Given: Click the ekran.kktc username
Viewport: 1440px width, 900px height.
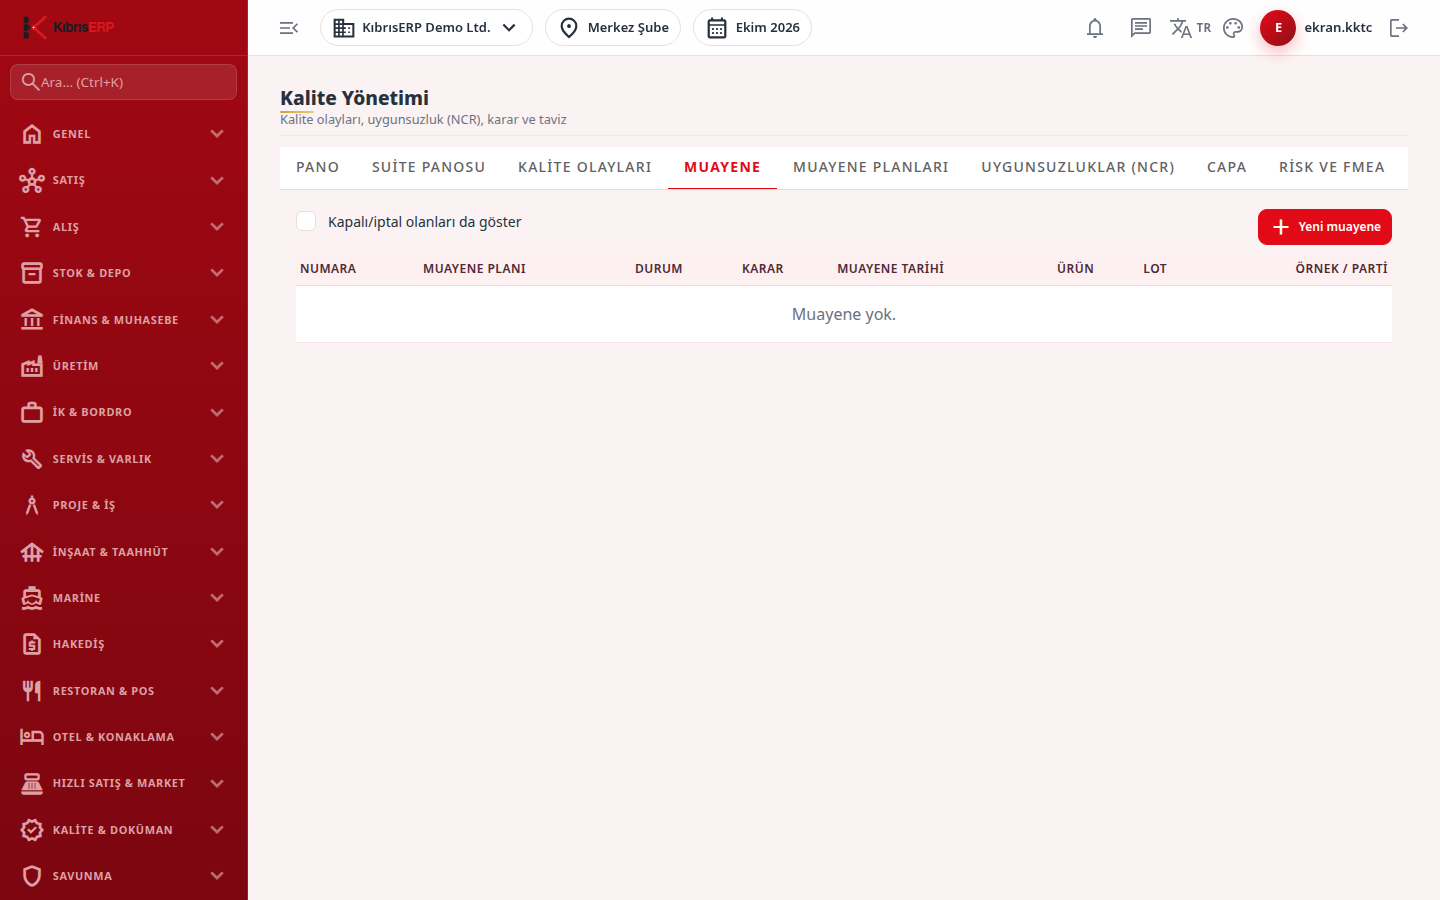Looking at the screenshot, I should pyautogui.click(x=1338, y=28).
